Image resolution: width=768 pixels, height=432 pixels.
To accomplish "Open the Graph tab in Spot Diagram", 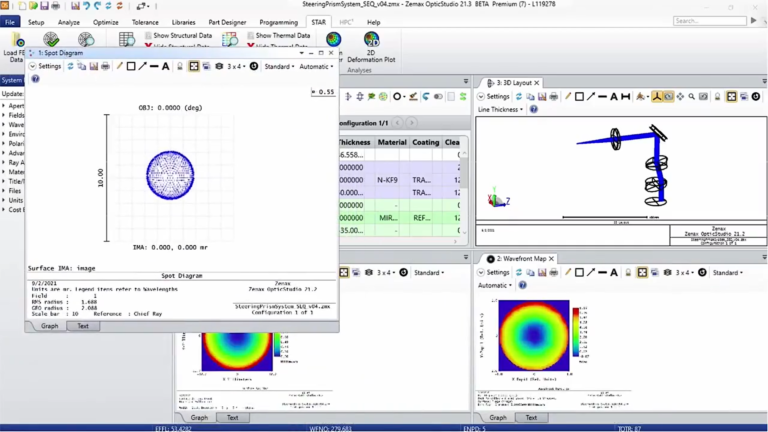I will coord(49,326).
